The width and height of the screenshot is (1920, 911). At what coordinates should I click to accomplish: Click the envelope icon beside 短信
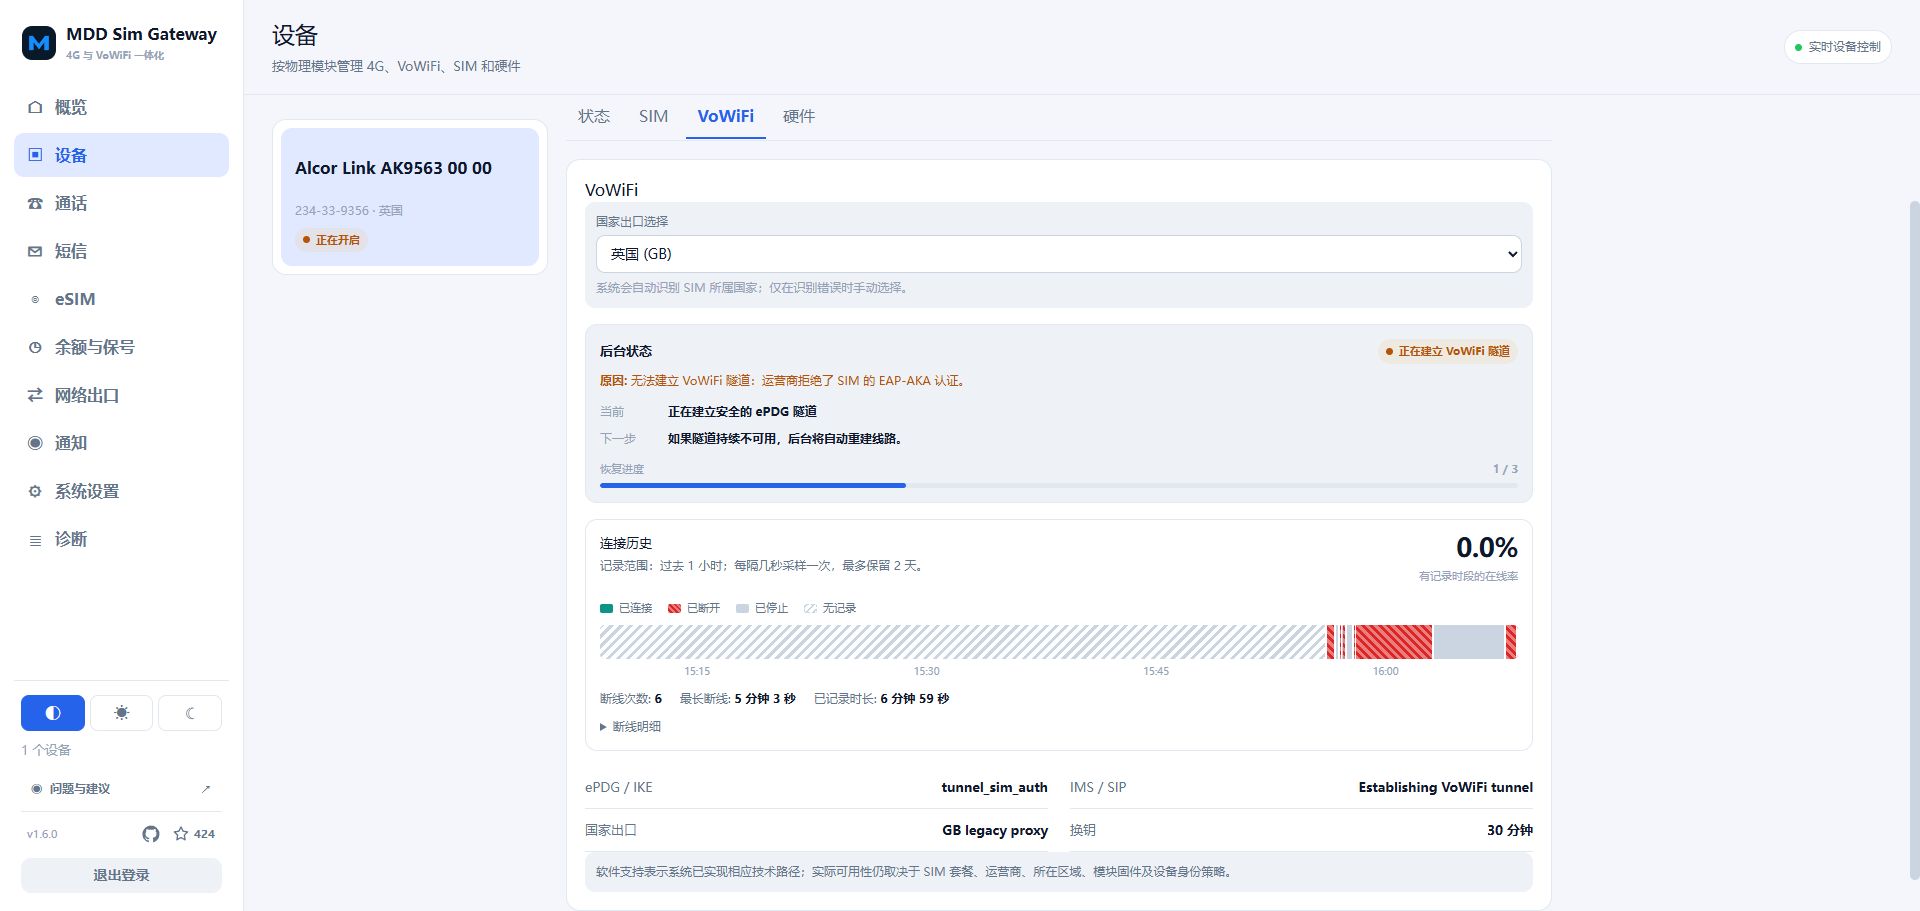35,251
